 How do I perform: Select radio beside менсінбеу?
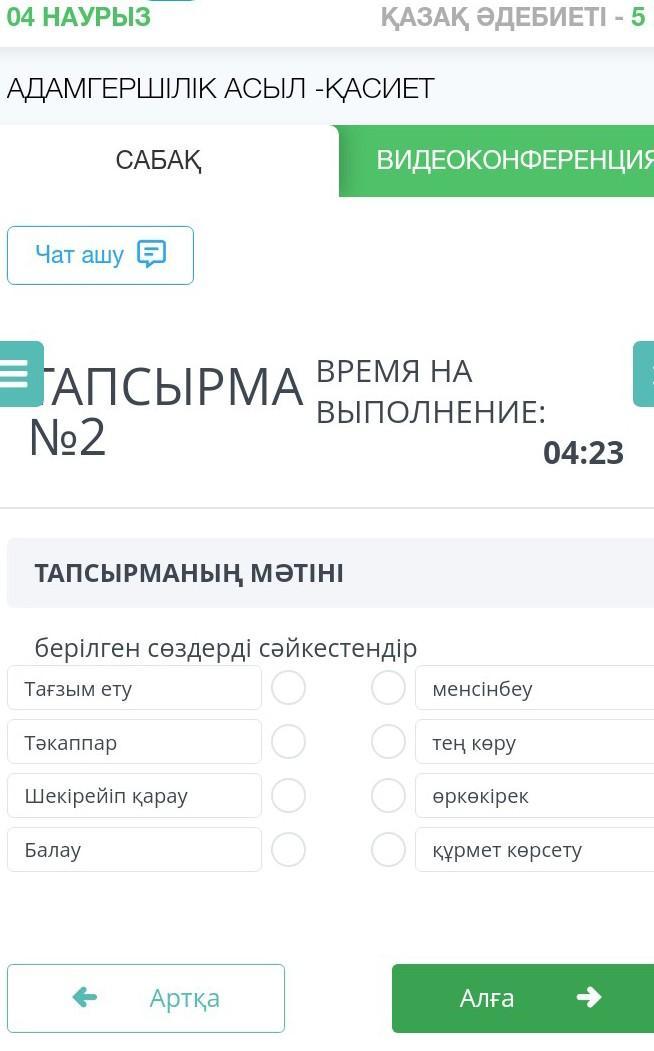click(x=388, y=688)
